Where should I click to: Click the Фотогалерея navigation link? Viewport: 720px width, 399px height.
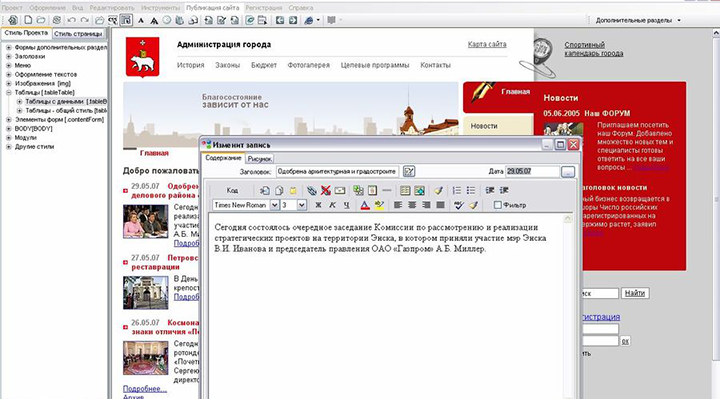click(309, 65)
